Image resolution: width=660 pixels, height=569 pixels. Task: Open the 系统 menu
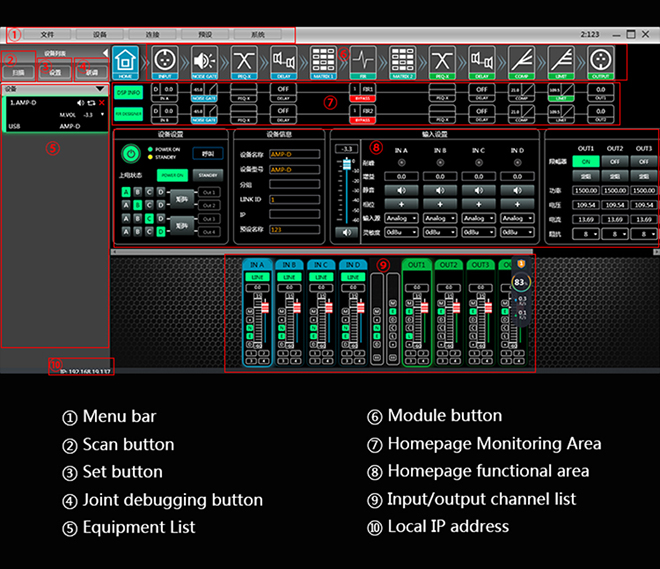coord(258,35)
